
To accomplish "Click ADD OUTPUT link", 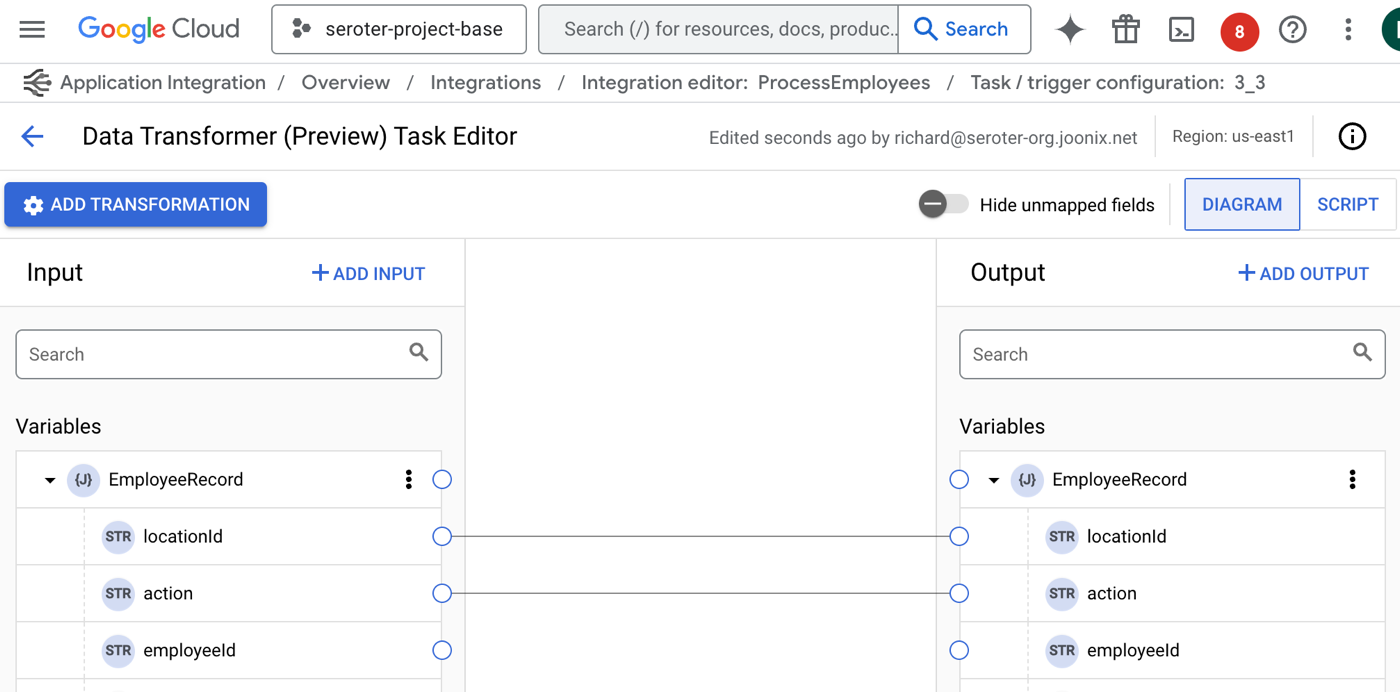I will (1303, 273).
